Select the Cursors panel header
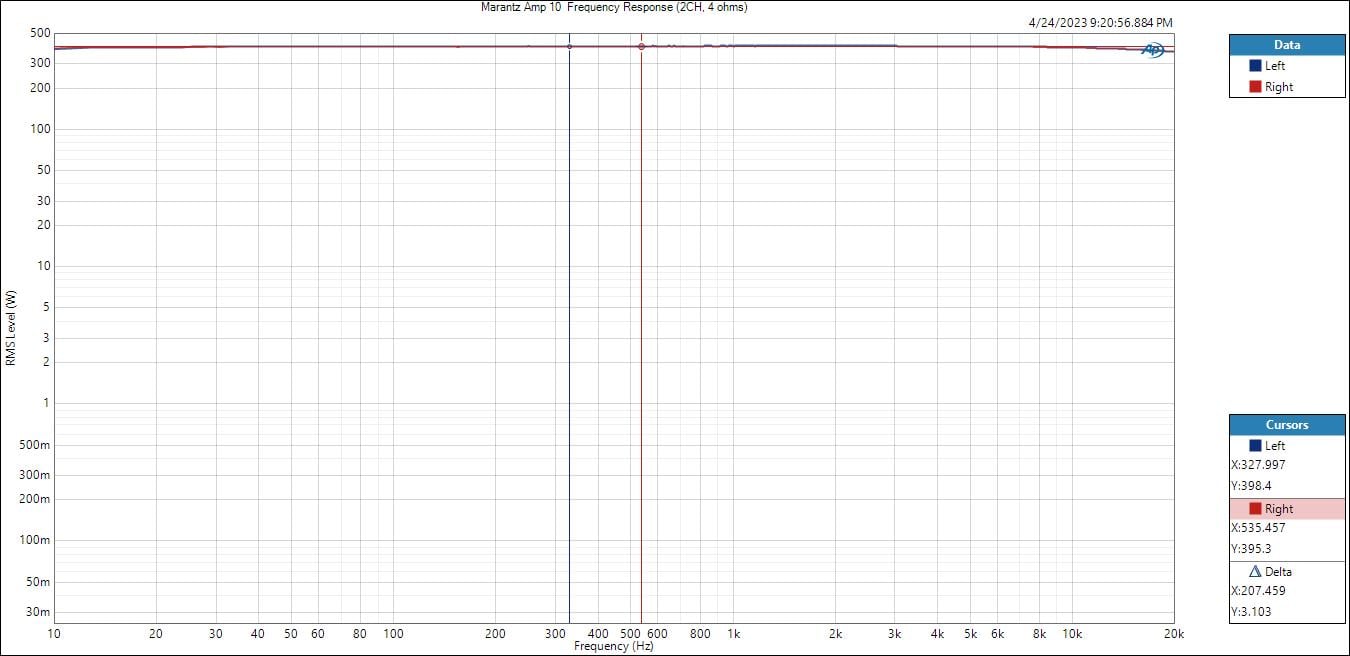 [x=1287, y=425]
